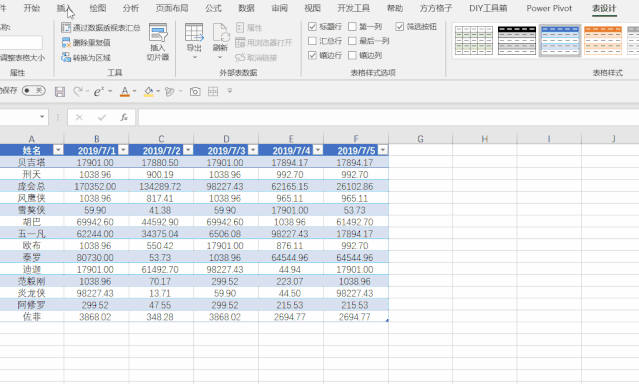Click cell with value 134289.72
639x384 pixels.
click(161, 186)
